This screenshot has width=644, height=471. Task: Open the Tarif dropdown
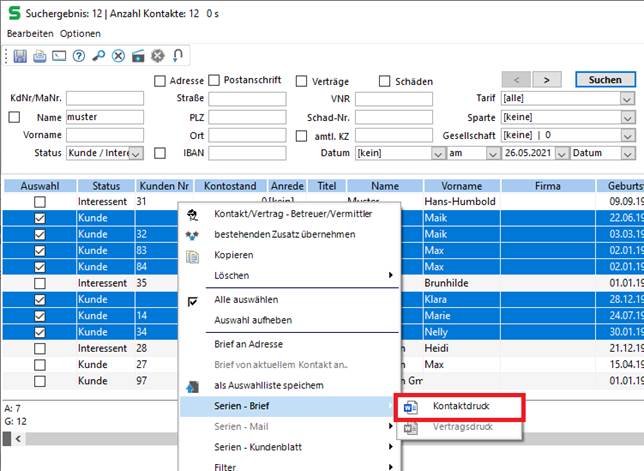click(x=627, y=99)
